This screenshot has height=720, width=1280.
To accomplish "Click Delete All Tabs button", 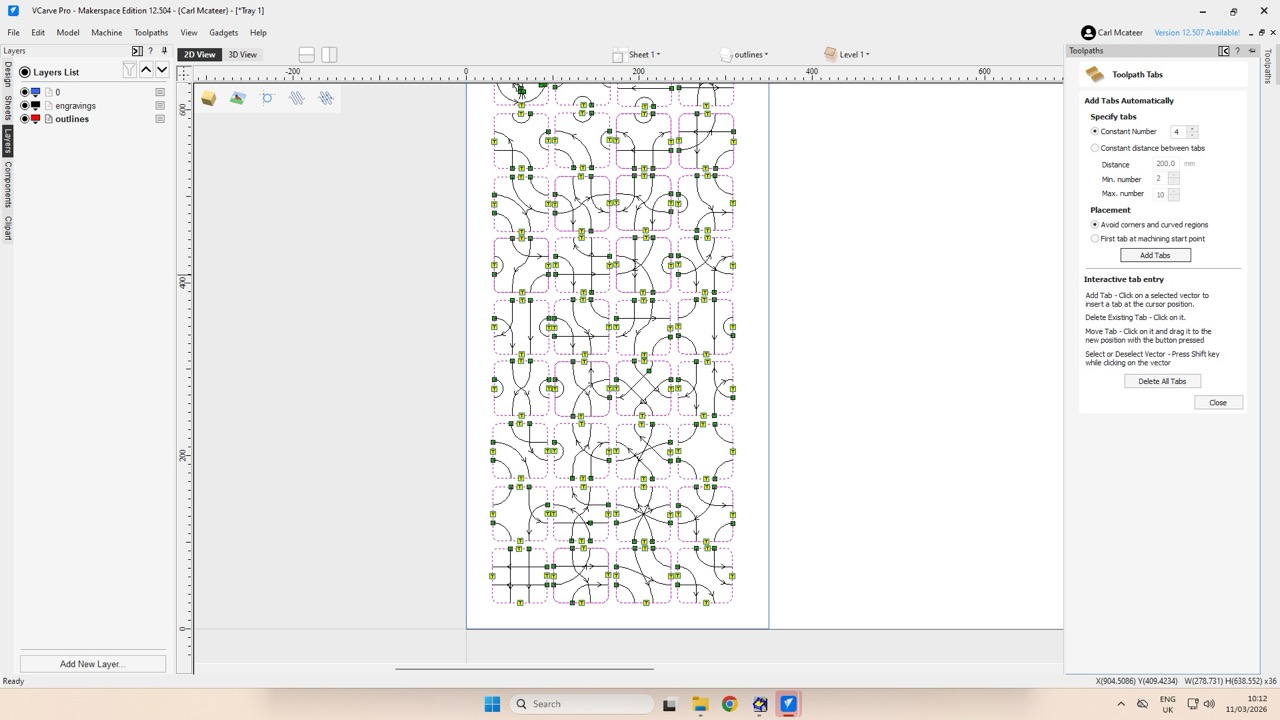I will tap(1162, 381).
